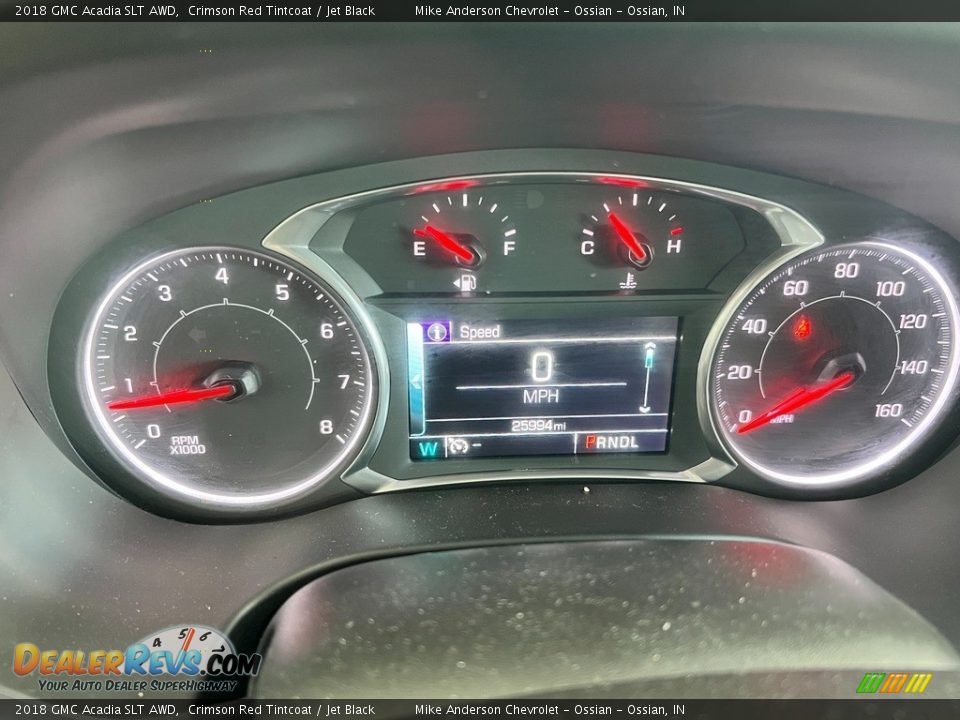Image resolution: width=960 pixels, height=720 pixels.
Task: Click the compass W heading indicator
Action: [x=428, y=448]
